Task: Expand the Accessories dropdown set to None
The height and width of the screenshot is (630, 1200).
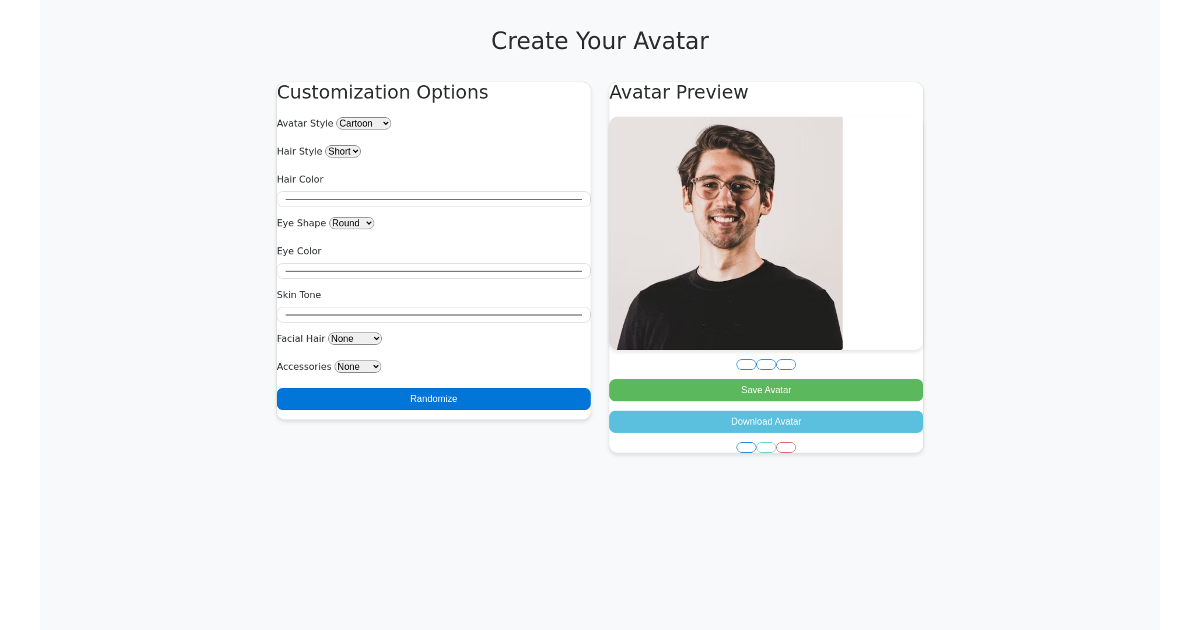Action: click(x=357, y=366)
